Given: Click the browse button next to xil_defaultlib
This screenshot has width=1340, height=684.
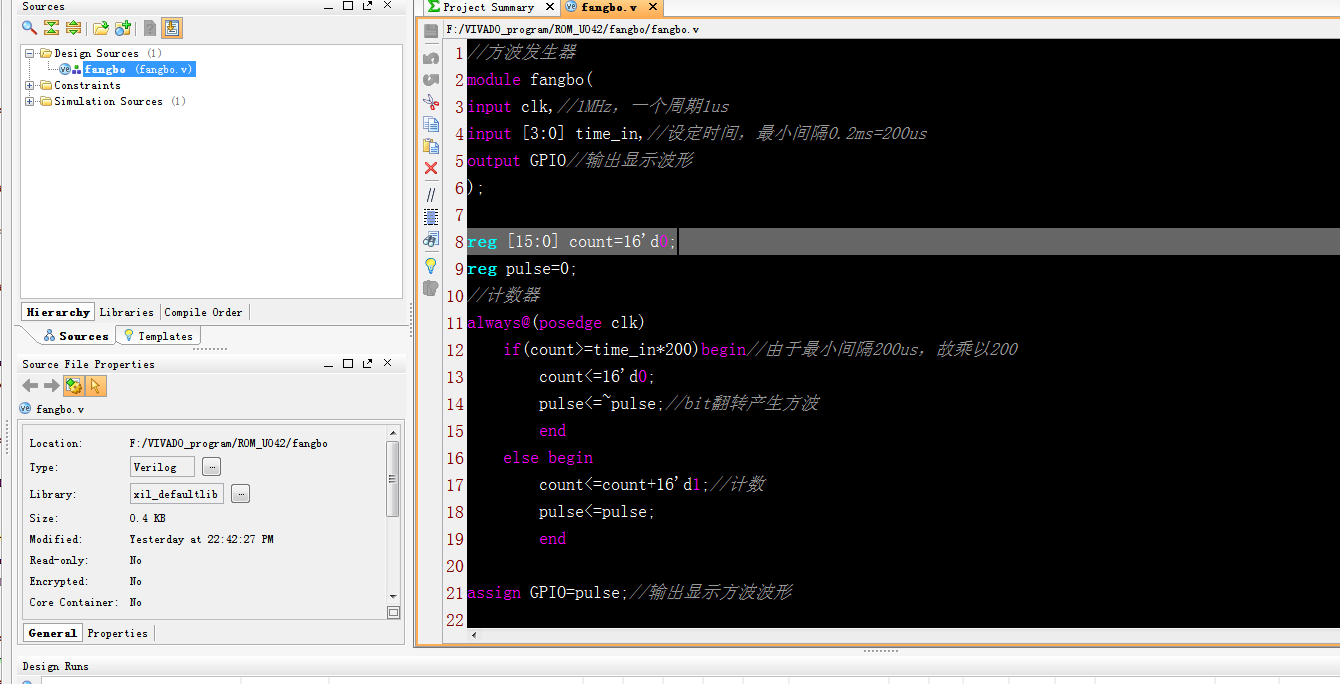Looking at the screenshot, I should click(x=241, y=494).
